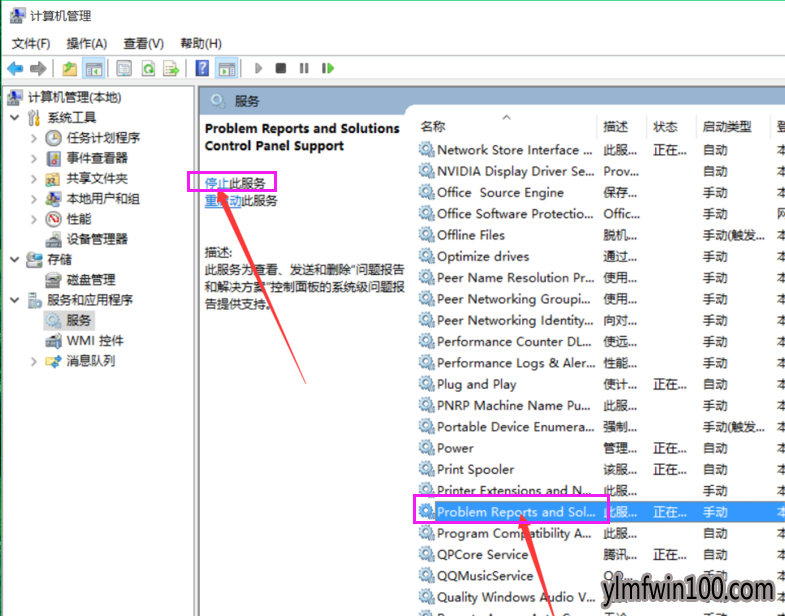Open Device Manager (设备管理器) tree item
Viewport: 785px width, 616px height.
tap(97, 239)
